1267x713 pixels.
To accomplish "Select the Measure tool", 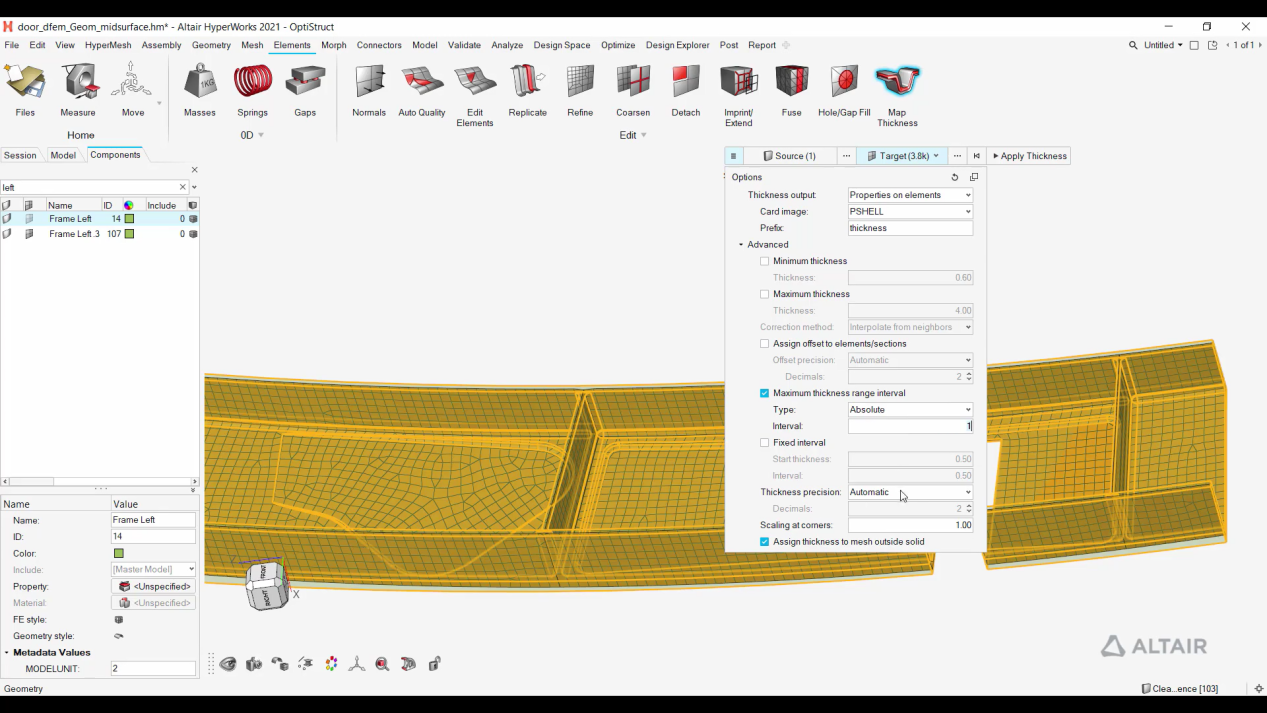I will click(78, 90).
